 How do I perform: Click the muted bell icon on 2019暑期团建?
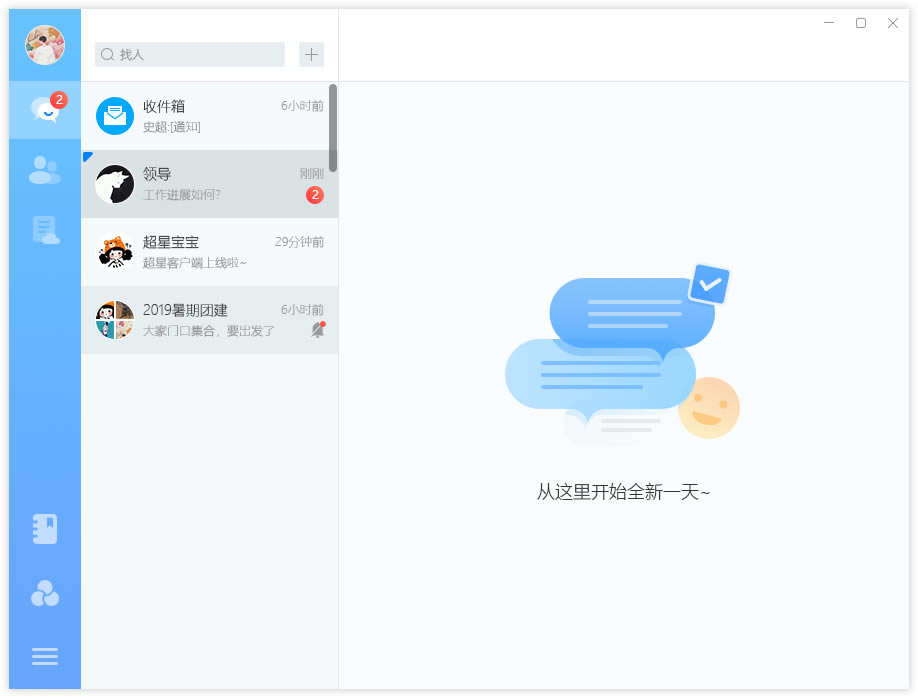point(318,330)
